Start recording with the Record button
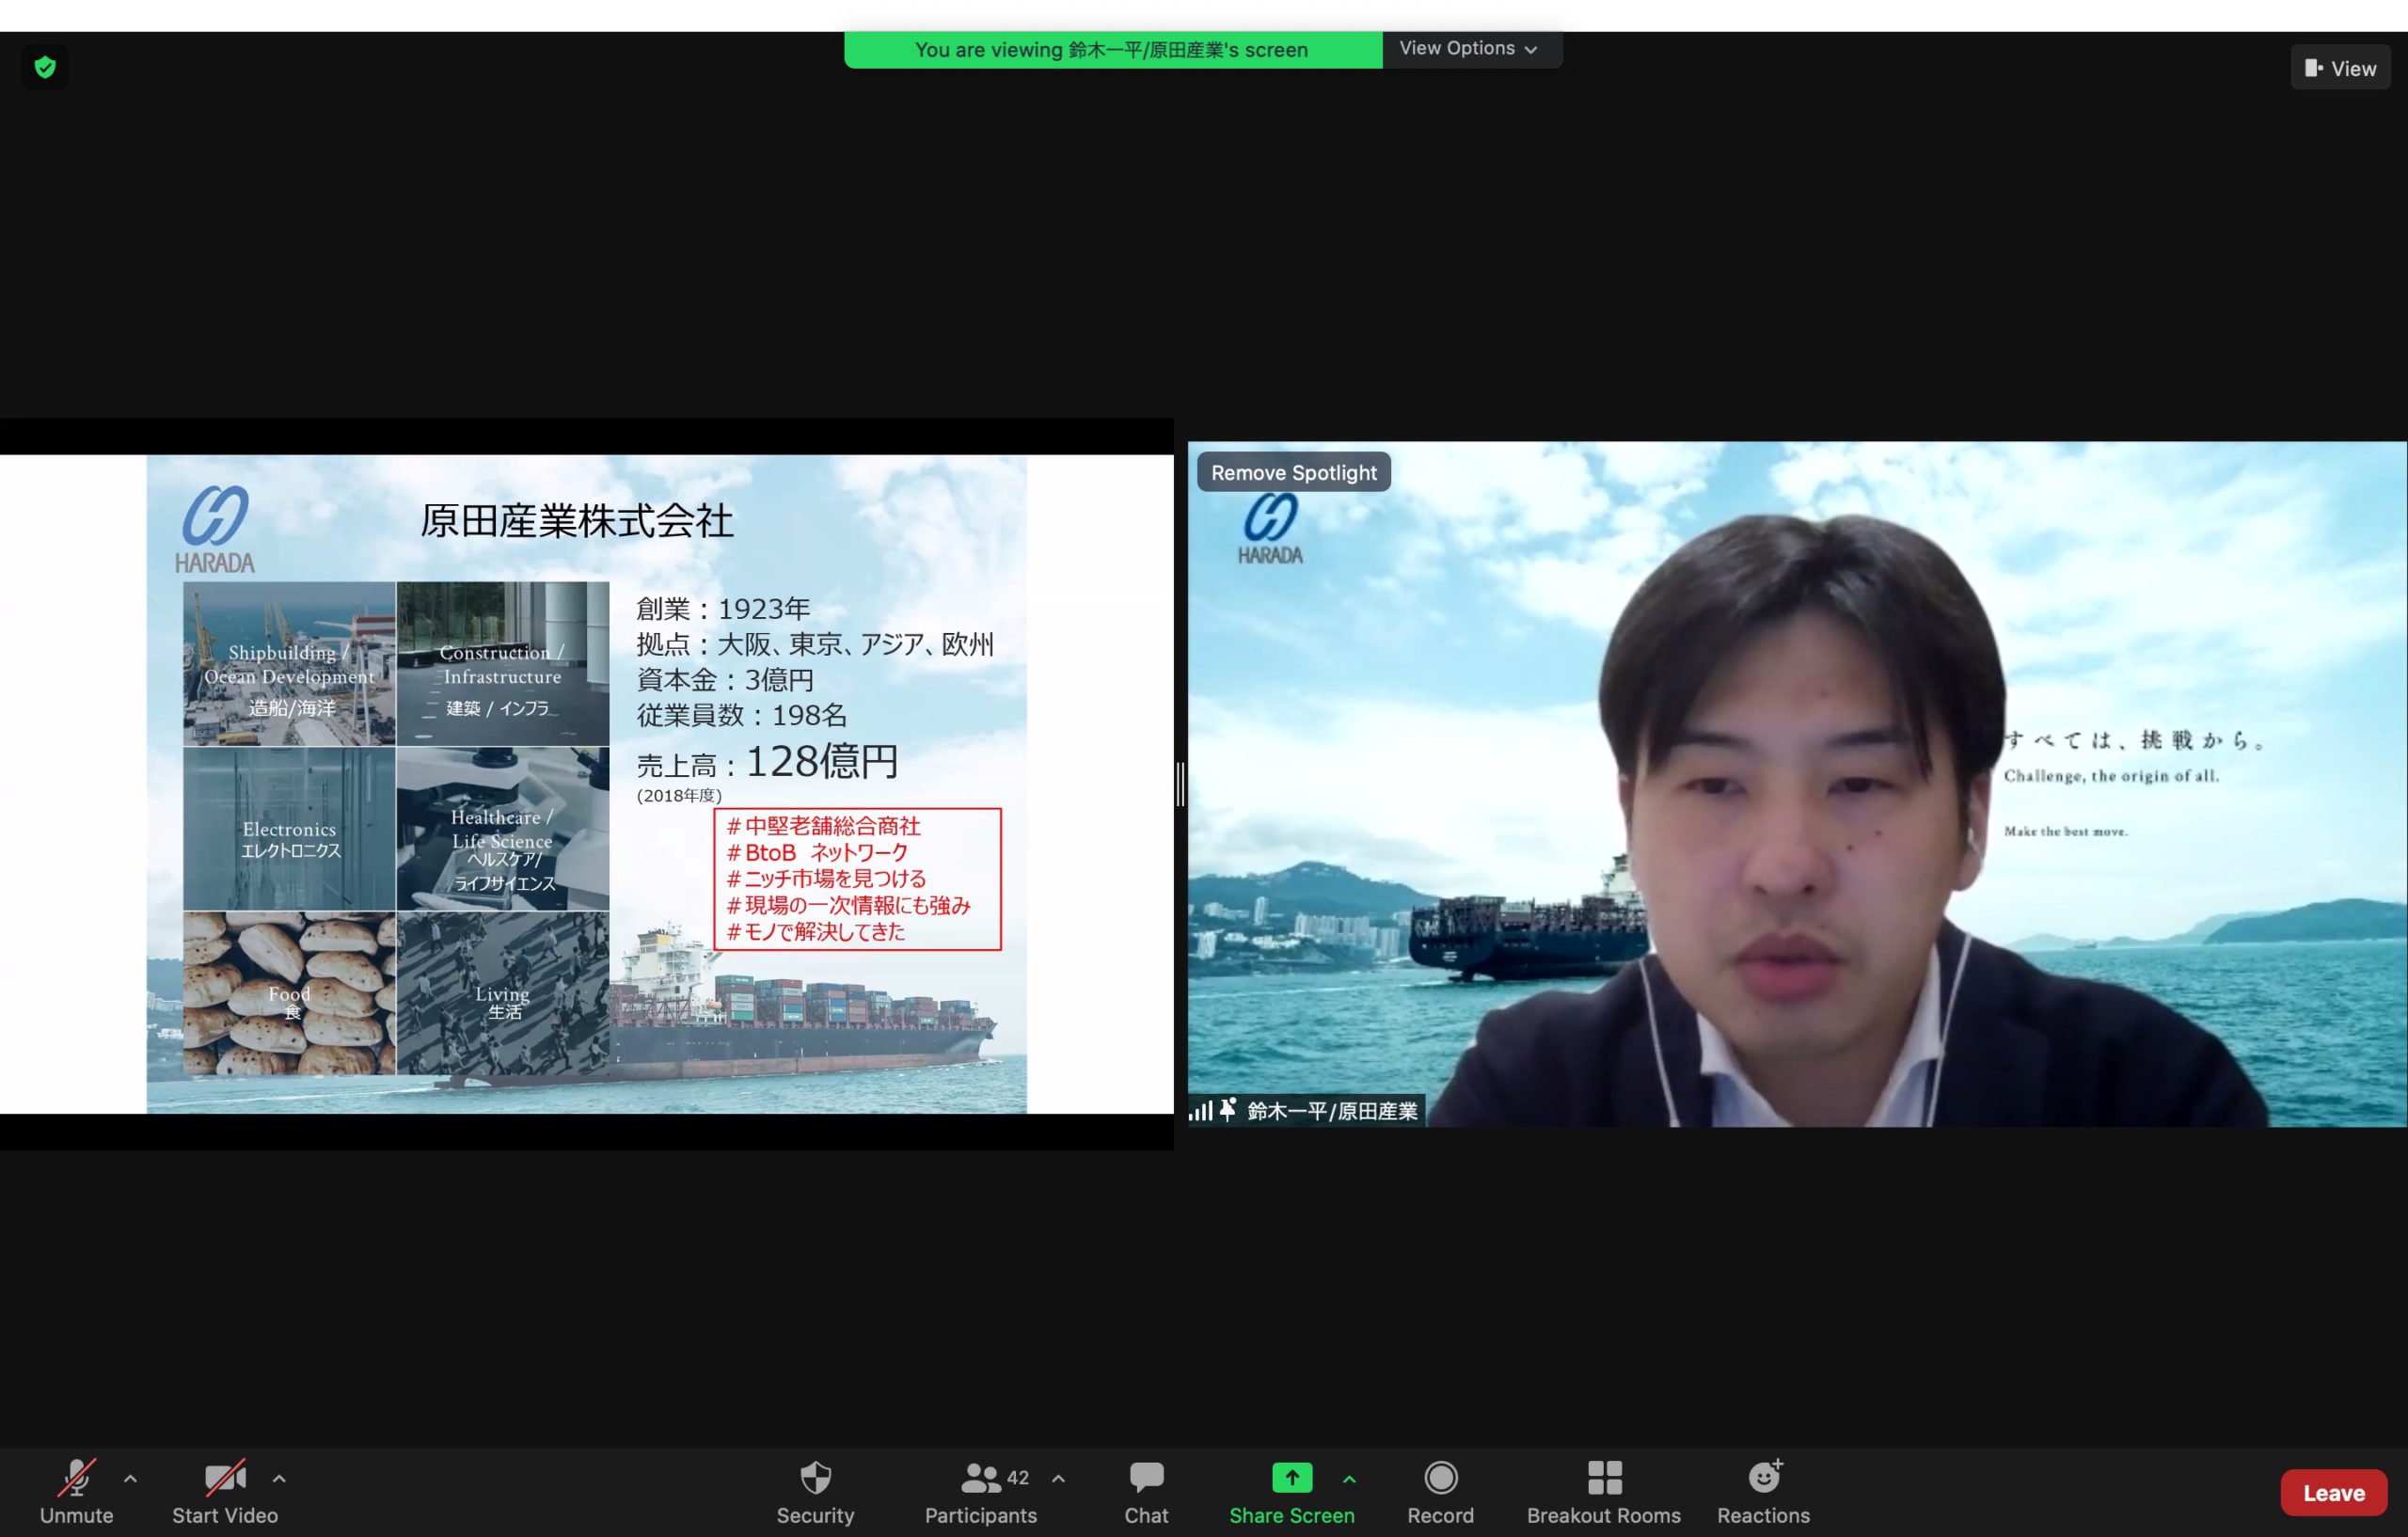Viewport: 2408px width, 1537px height. [1441, 1491]
